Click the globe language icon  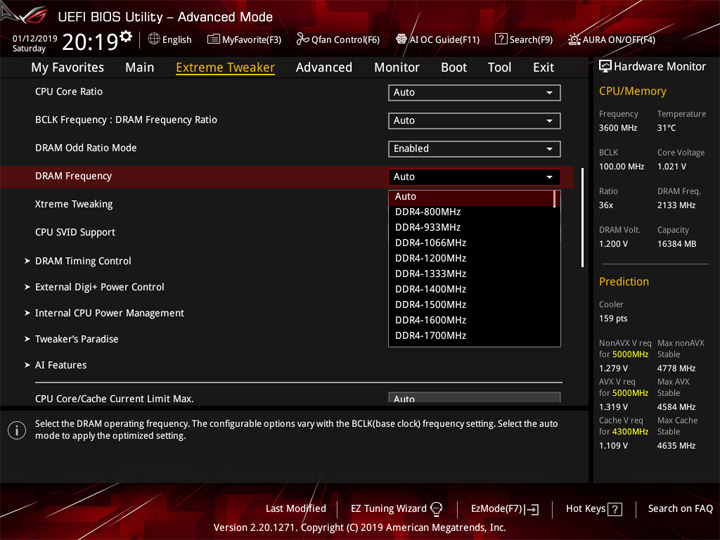pos(154,39)
